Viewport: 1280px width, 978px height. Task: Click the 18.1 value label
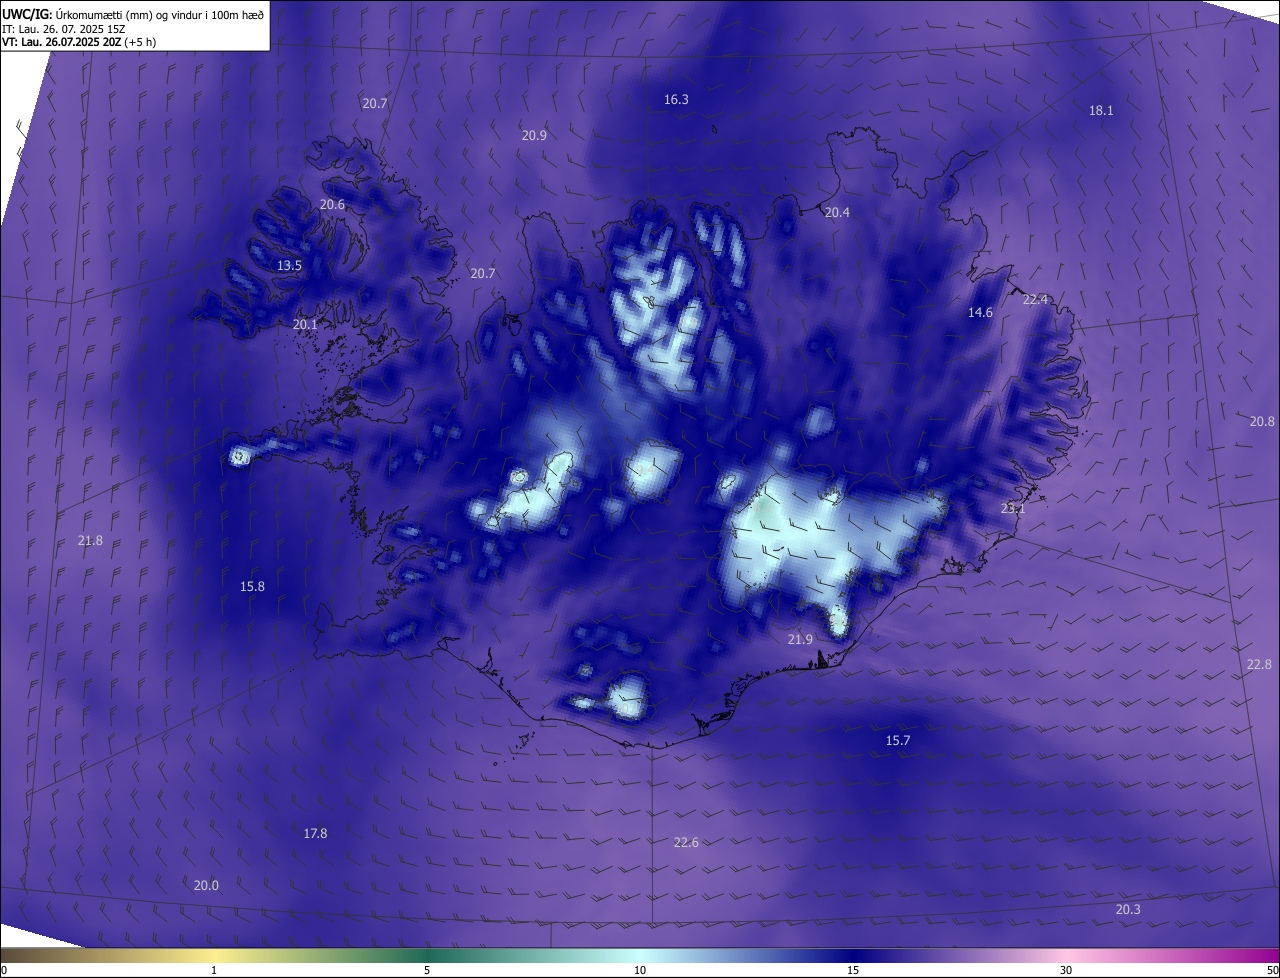(x=1101, y=110)
